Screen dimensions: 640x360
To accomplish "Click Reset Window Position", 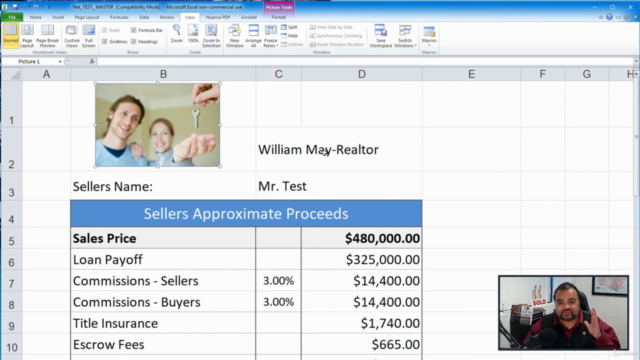I will (337, 44).
